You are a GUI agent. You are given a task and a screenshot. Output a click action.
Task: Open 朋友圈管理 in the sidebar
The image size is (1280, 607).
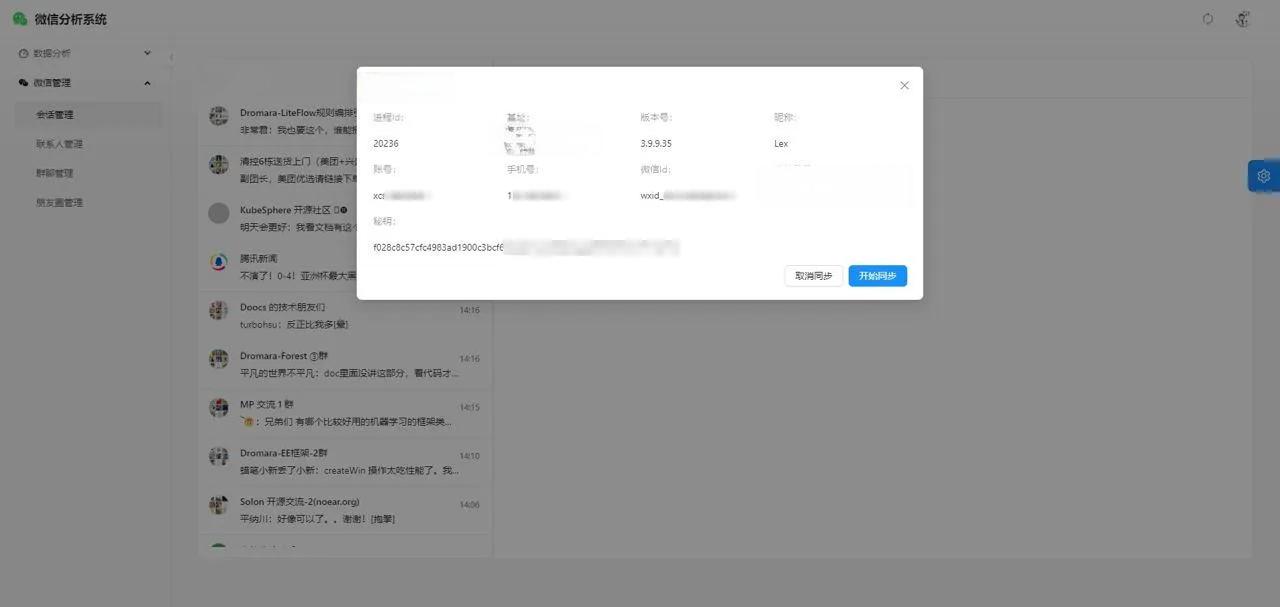[x=59, y=203]
